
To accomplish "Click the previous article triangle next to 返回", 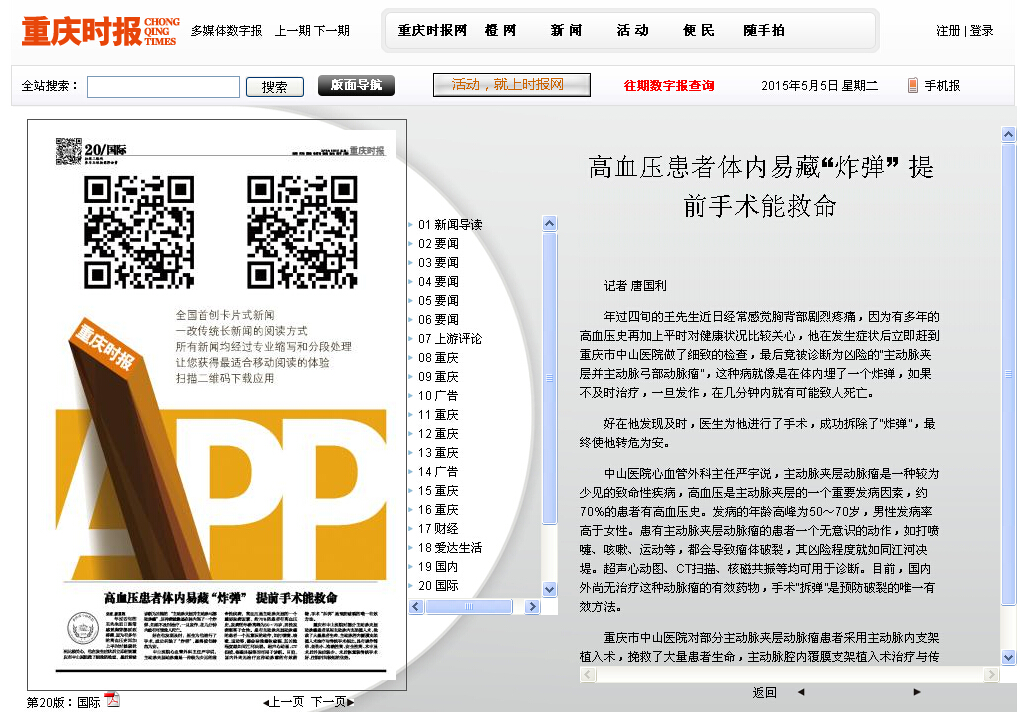I will (801, 692).
